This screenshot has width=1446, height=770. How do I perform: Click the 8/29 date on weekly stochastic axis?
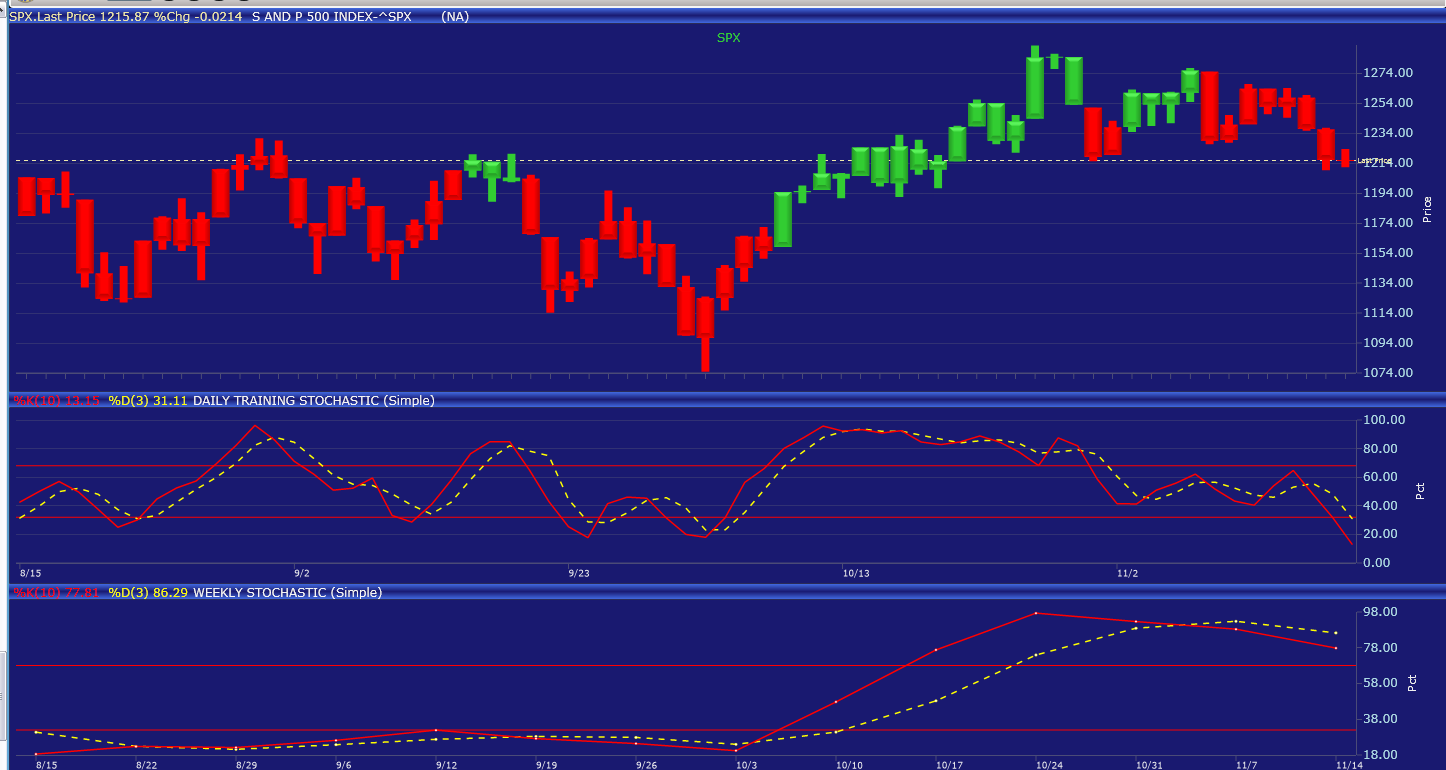246,765
